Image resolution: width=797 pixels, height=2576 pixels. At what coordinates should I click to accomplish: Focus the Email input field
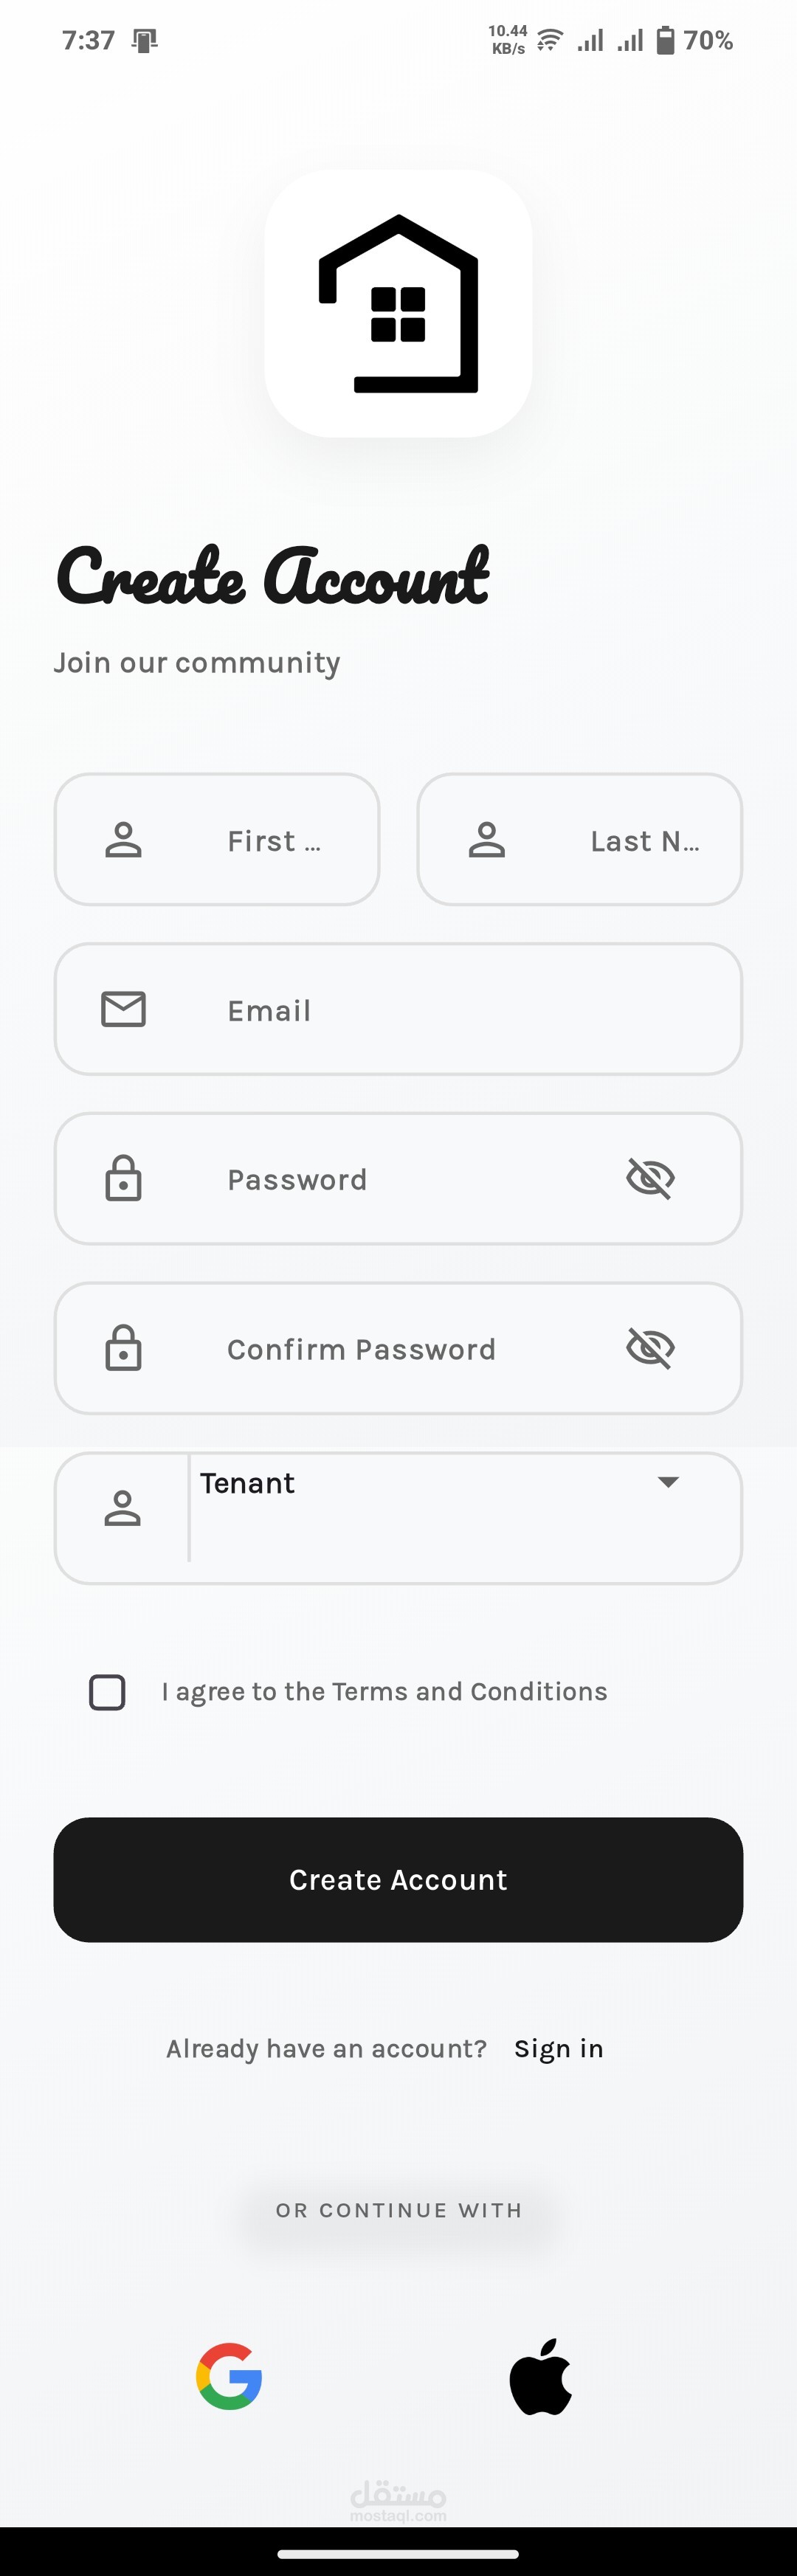pyautogui.click(x=398, y=1009)
